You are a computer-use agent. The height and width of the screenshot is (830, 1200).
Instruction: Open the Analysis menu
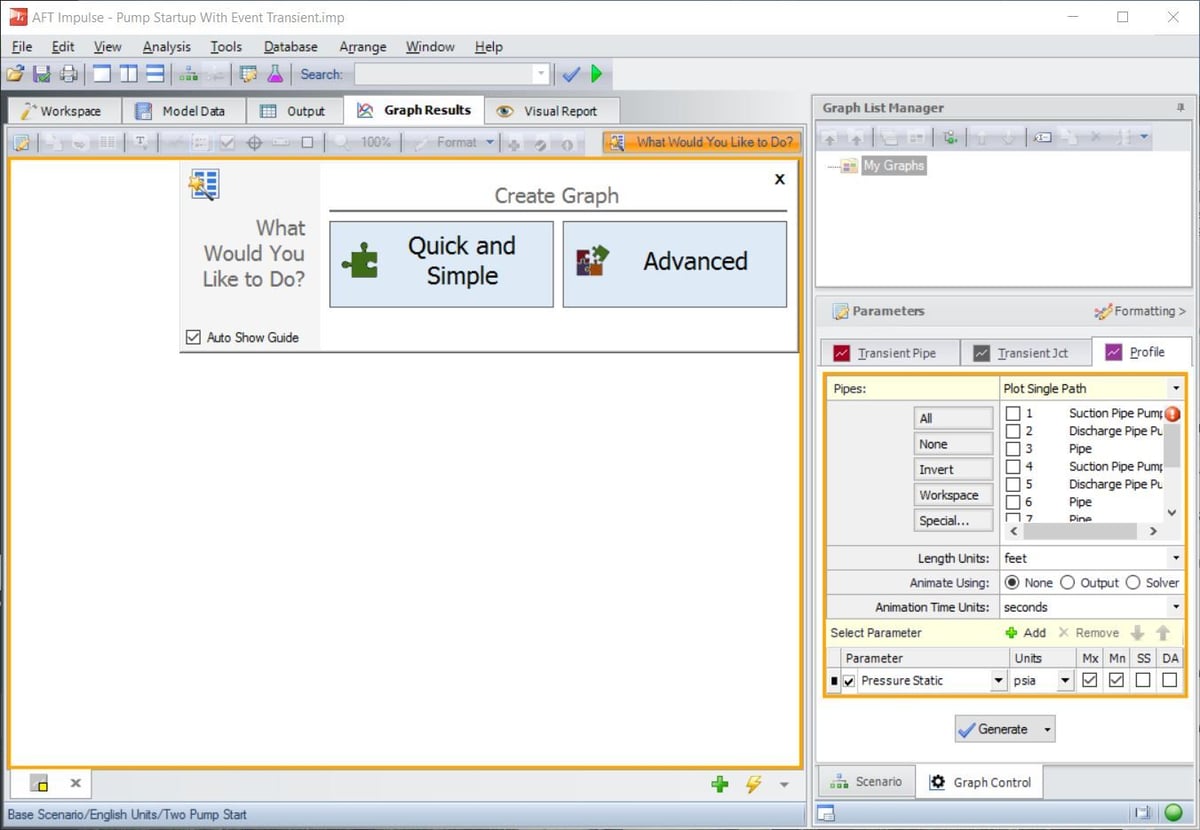coord(166,47)
